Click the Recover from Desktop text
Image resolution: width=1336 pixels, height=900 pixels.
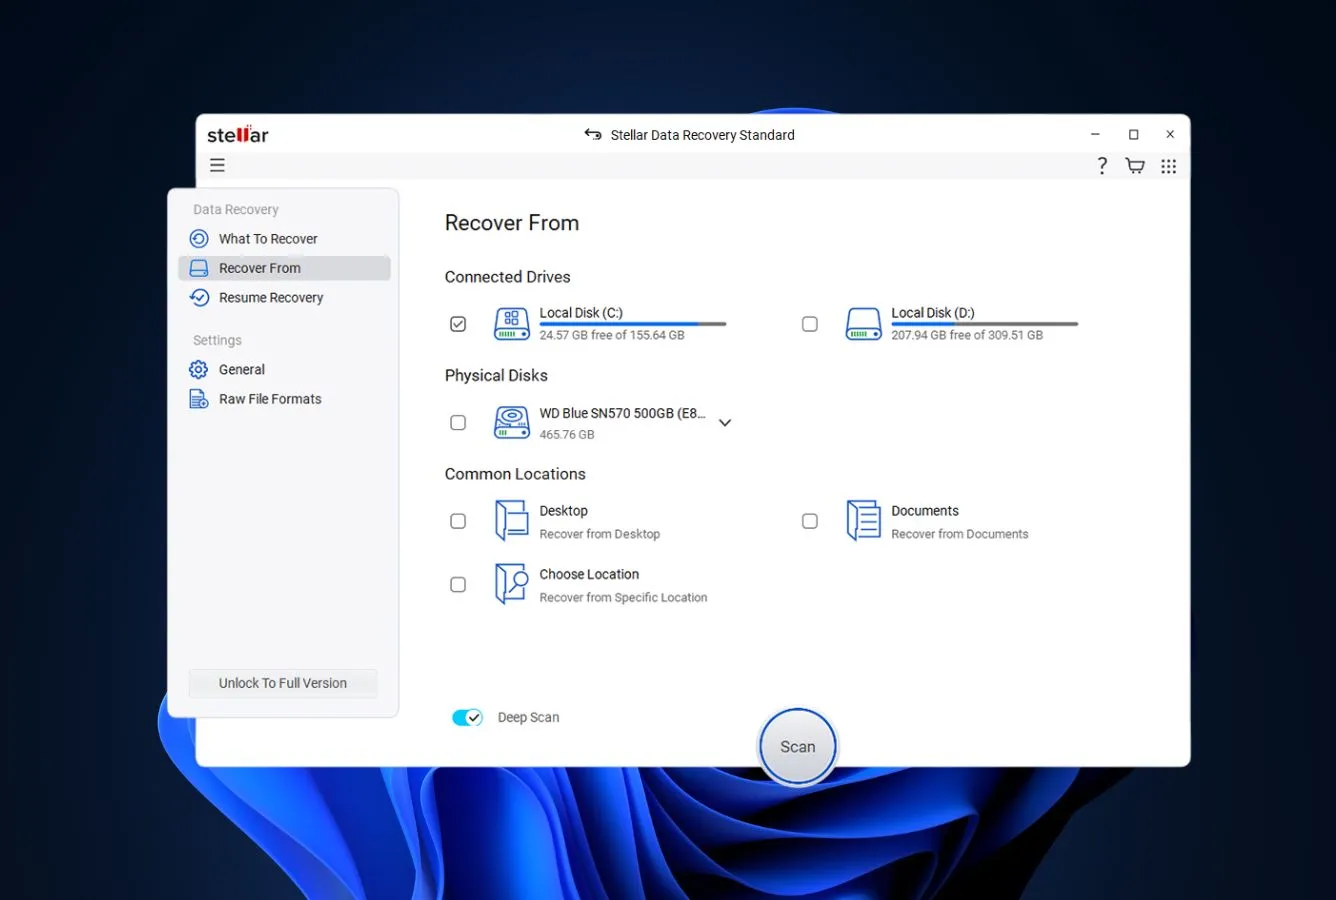click(x=600, y=534)
